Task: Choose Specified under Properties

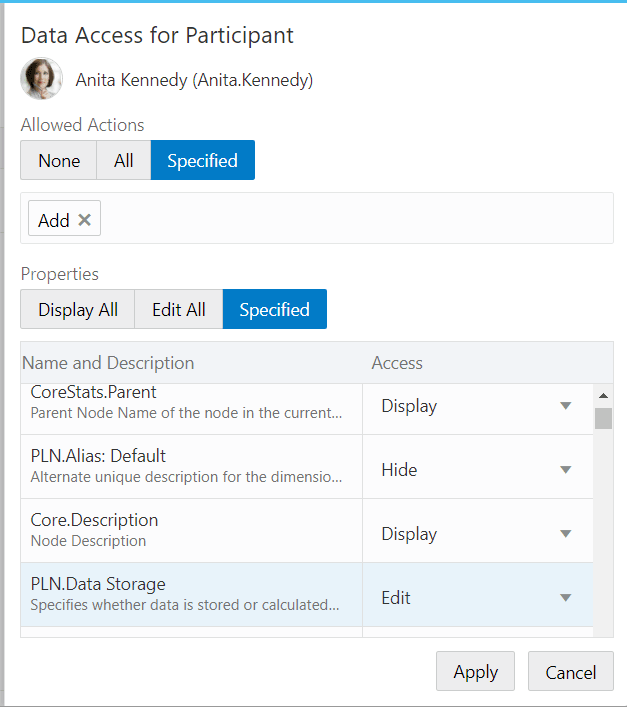Action: (x=274, y=310)
